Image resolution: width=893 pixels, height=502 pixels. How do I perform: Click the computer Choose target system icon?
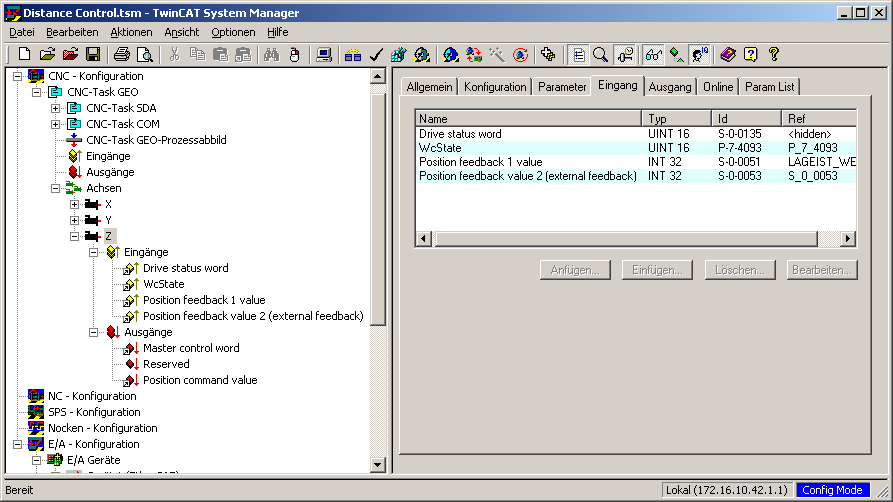(x=323, y=55)
